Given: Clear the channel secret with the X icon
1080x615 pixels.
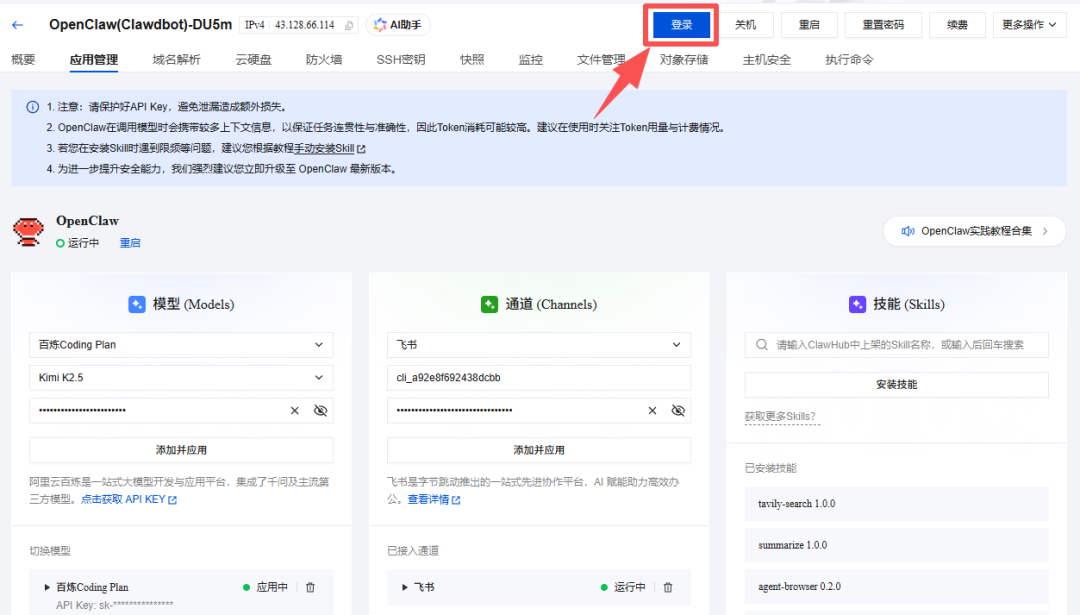Looking at the screenshot, I should pos(652,410).
